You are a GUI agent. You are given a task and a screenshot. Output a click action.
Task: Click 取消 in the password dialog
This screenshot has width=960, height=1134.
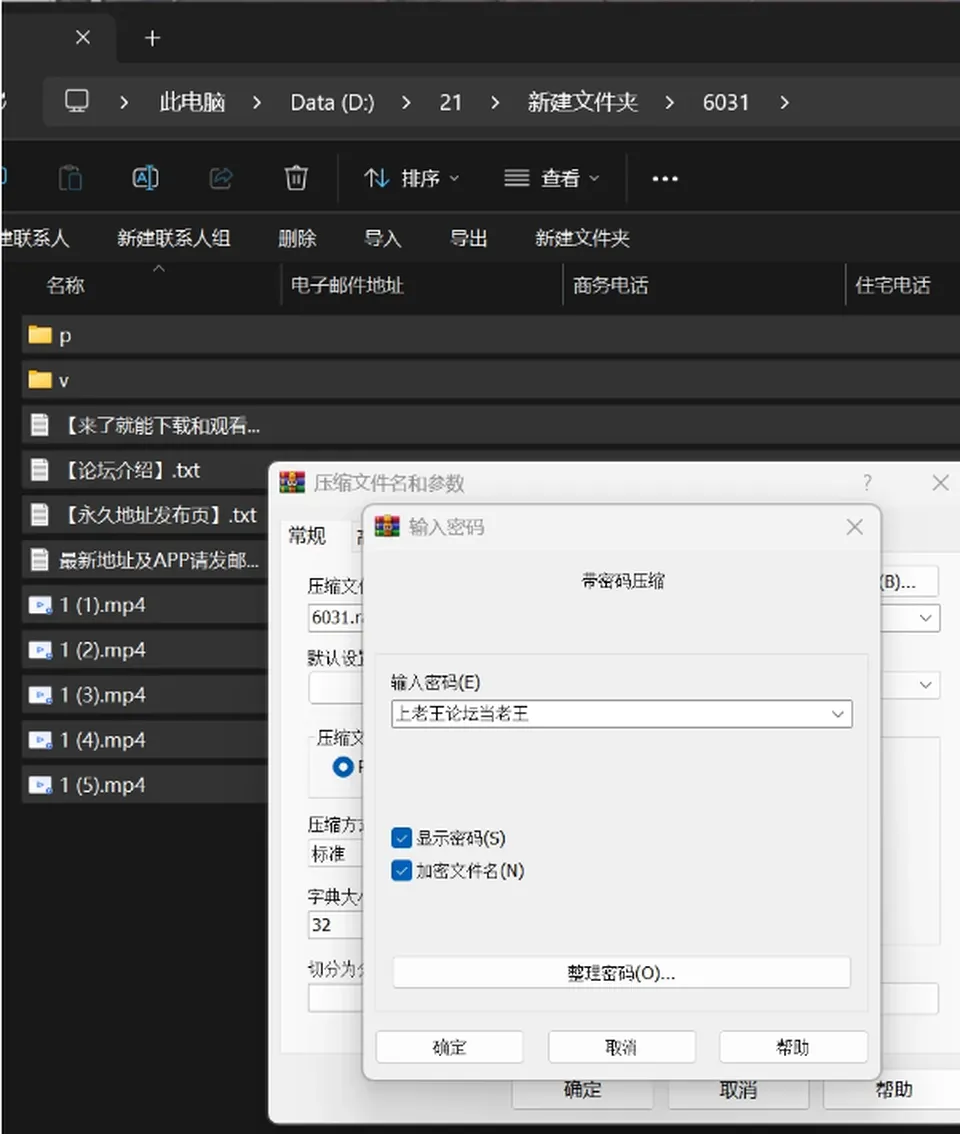[x=621, y=1047]
